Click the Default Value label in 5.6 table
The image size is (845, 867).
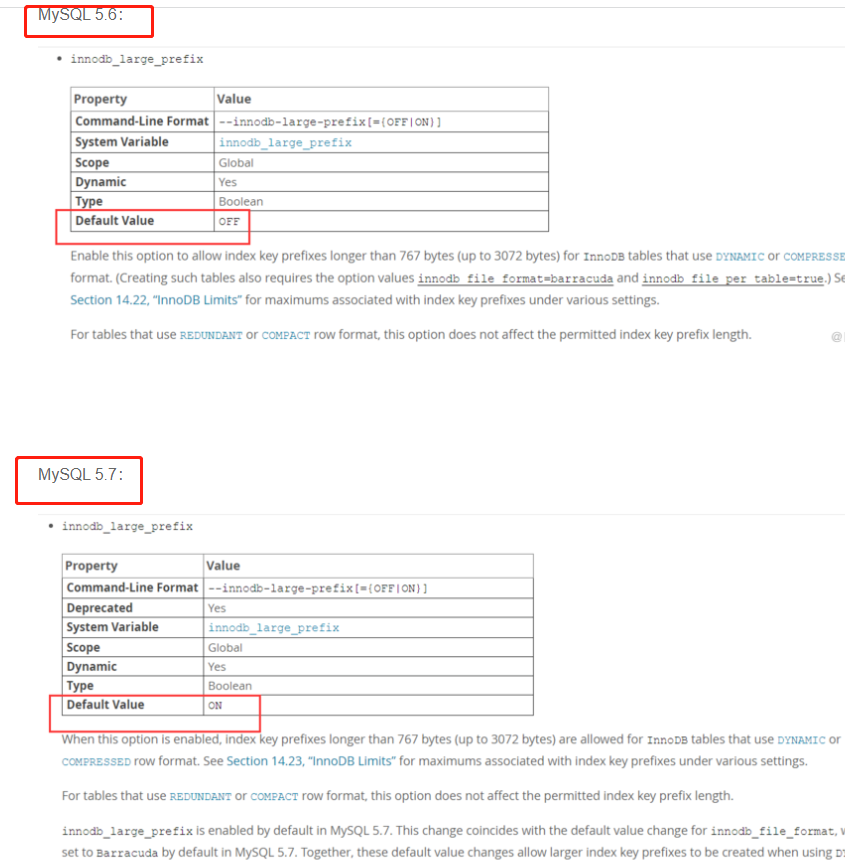pos(114,221)
